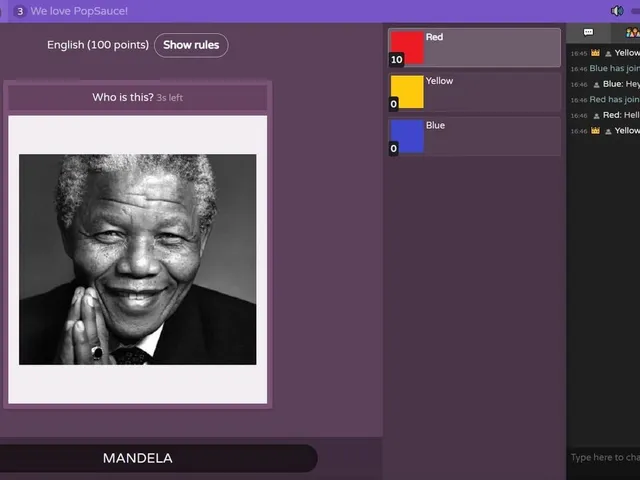The image size is (640, 480).
Task: Click the user icon next to Red's message
Action: click(596, 116)
